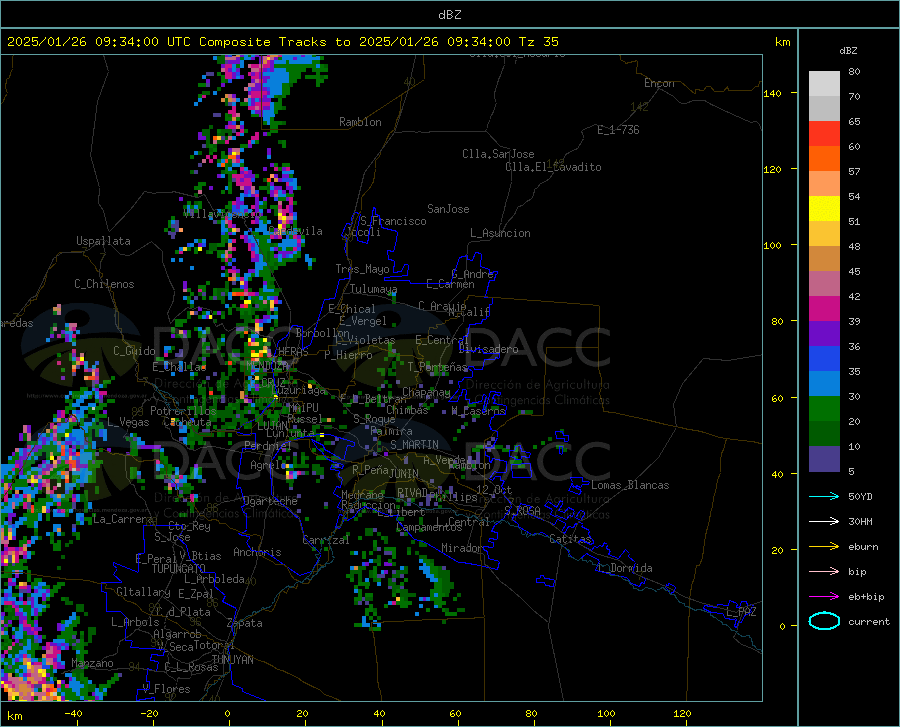Image resolution: width=900 pixels, height=727 pixels.
Task: Click the 'S_MARTIN' map label
Action: 414,445
